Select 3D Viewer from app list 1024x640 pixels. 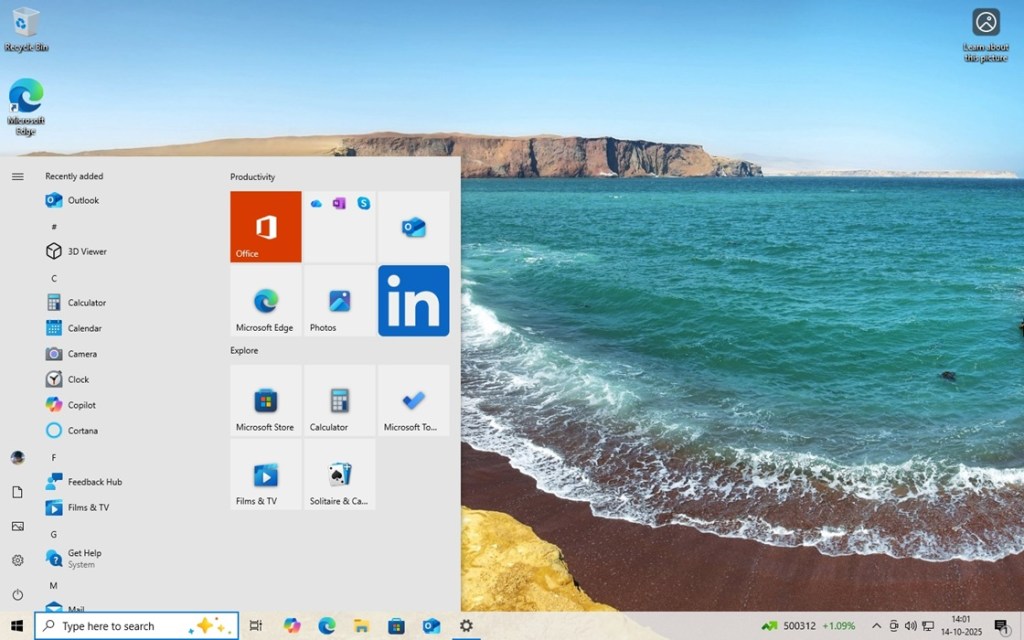[87, 252]
